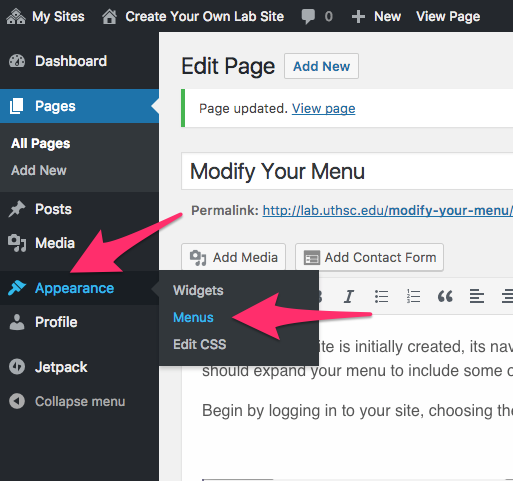Image resolution: width=513 pixels, height=481 pixels.
Task: Select Menus from the Appearance submenu
Action: 193,317
